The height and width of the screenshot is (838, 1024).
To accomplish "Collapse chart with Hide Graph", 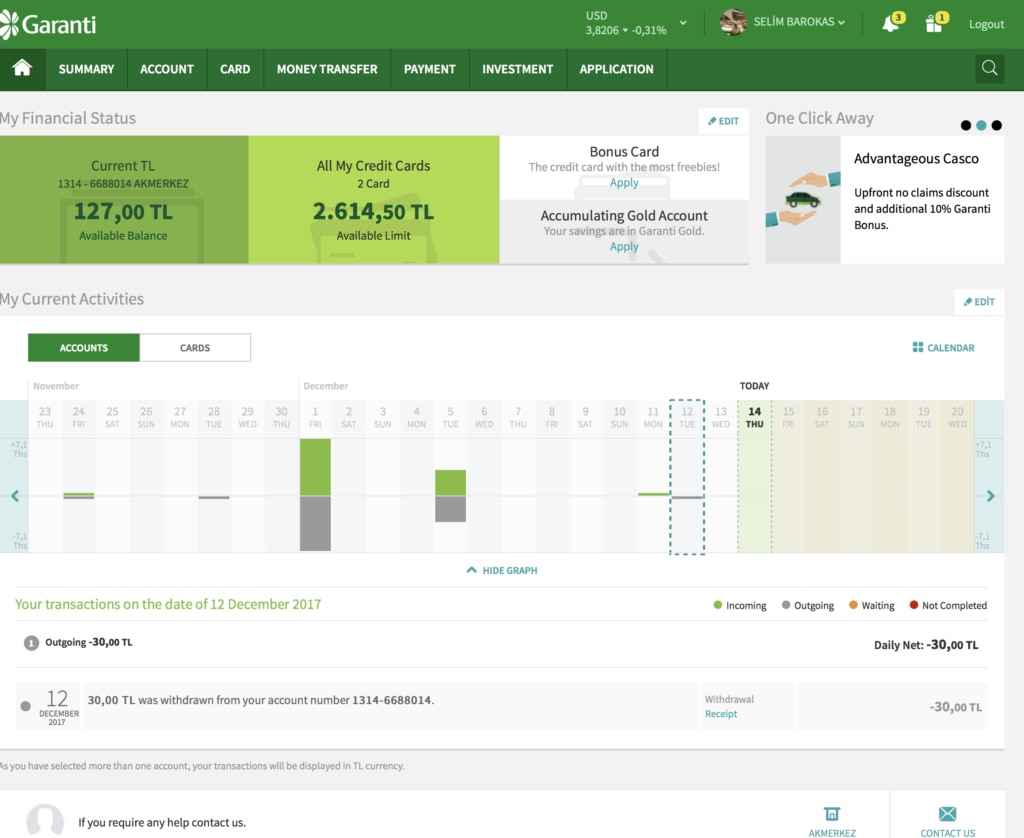I will point(502,570).
